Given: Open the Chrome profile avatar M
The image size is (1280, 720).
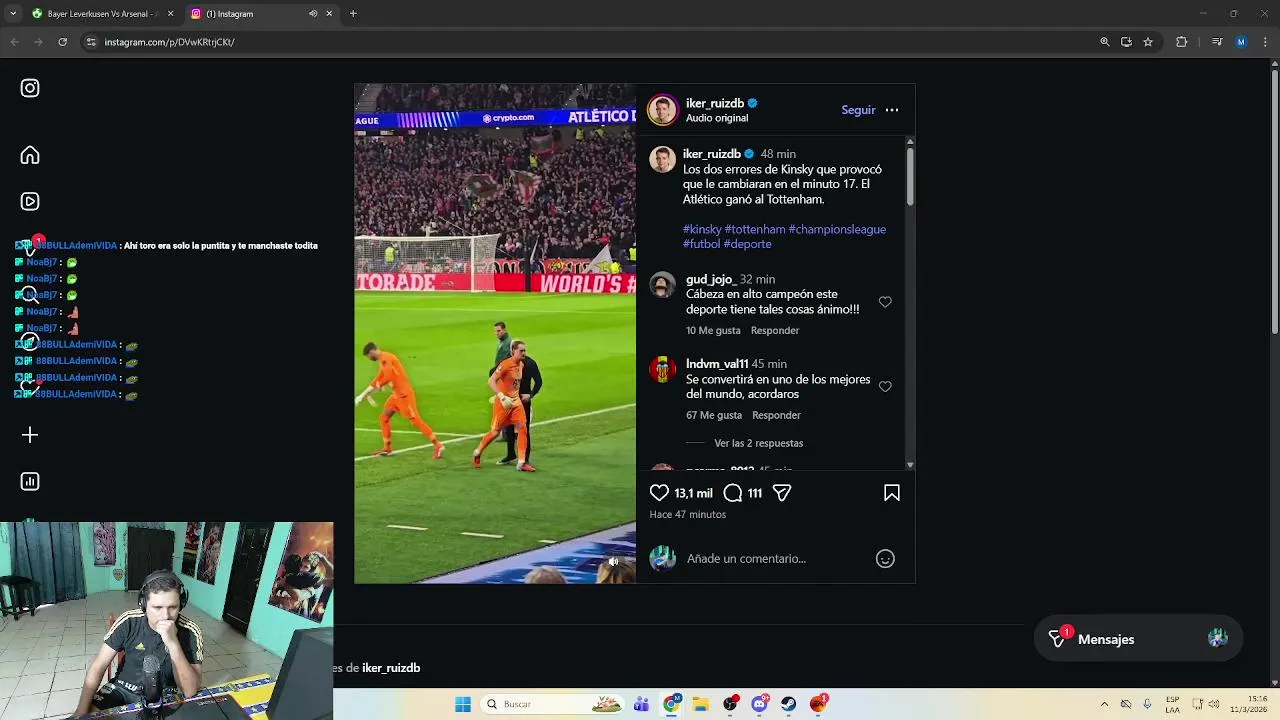Looking at the screenshot, I should pyautogui.click(x=1241, y=42).
